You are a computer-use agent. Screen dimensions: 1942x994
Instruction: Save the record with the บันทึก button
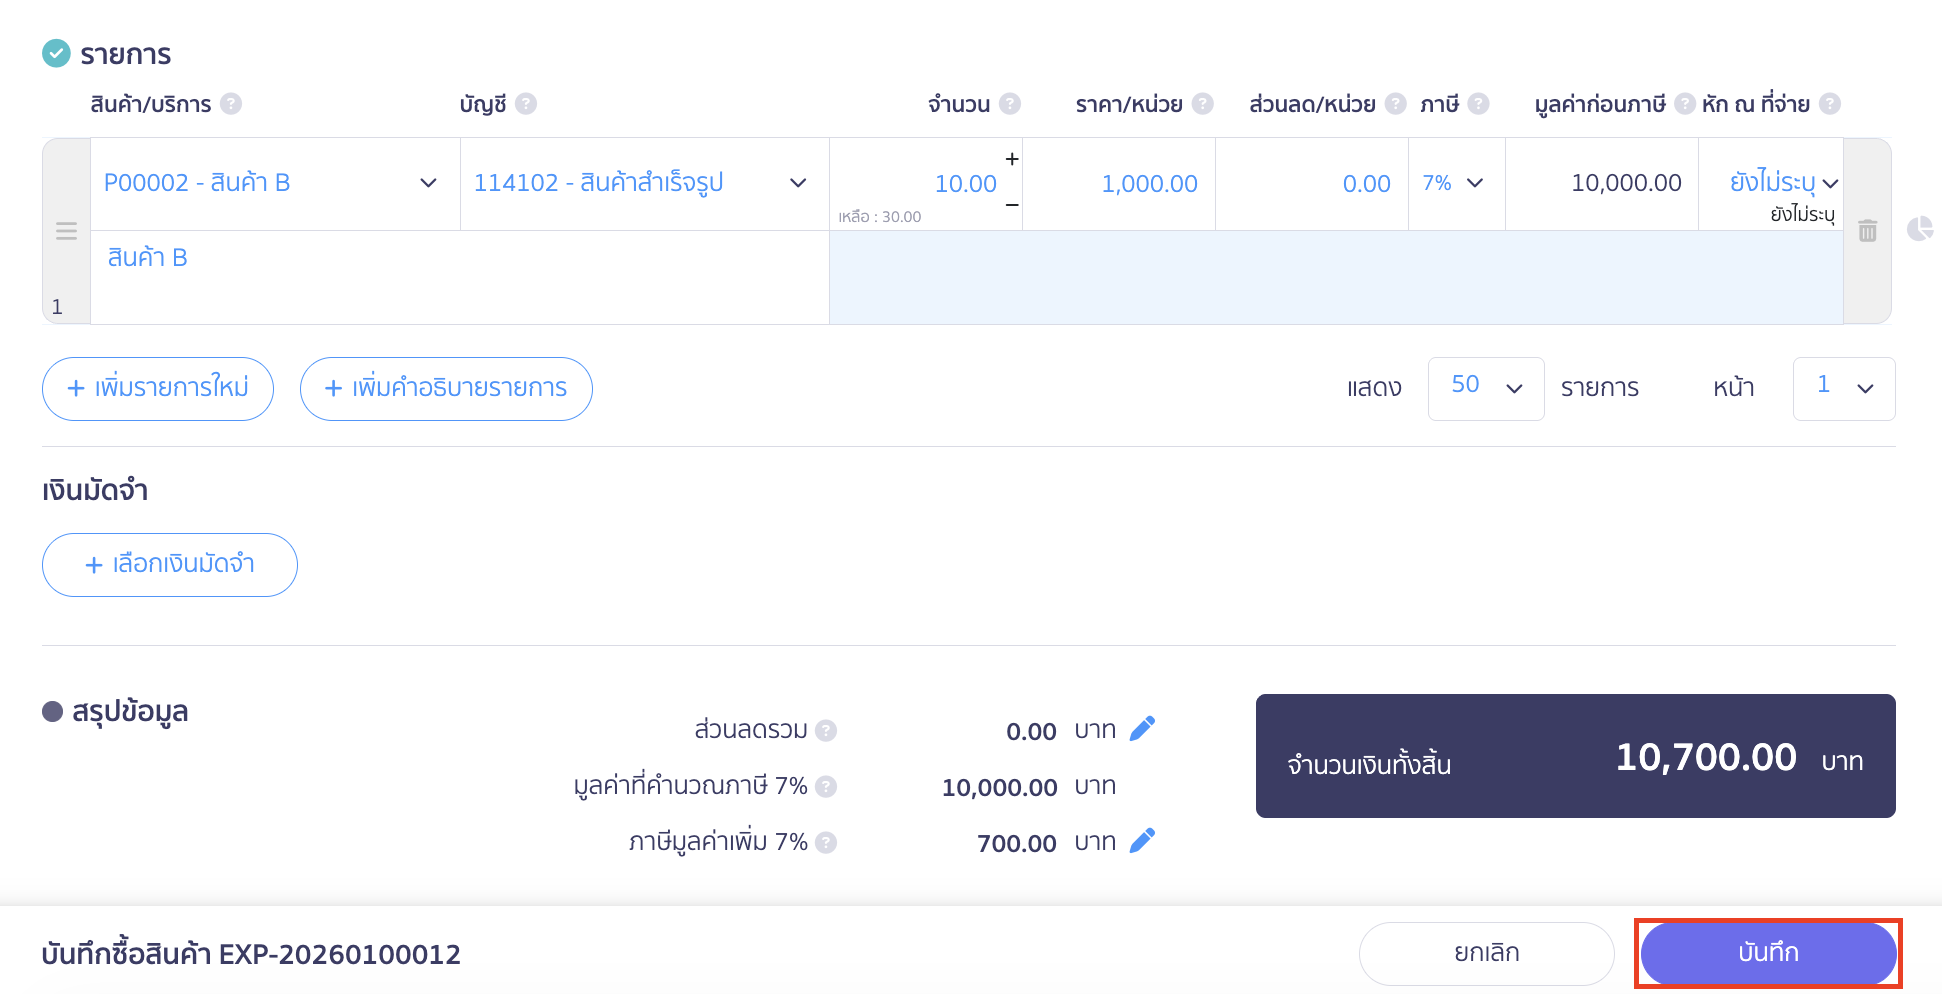pos(1768,953)
